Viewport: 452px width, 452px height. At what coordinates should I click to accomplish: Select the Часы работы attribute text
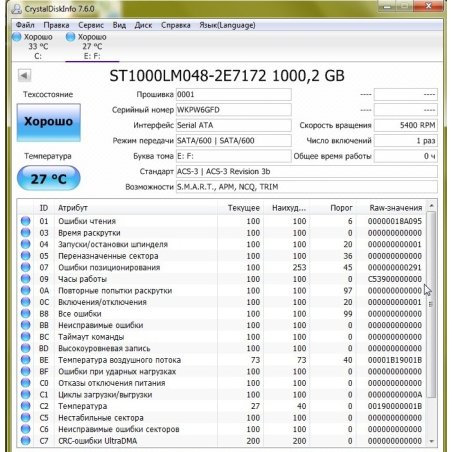click(x=82, y=279)
